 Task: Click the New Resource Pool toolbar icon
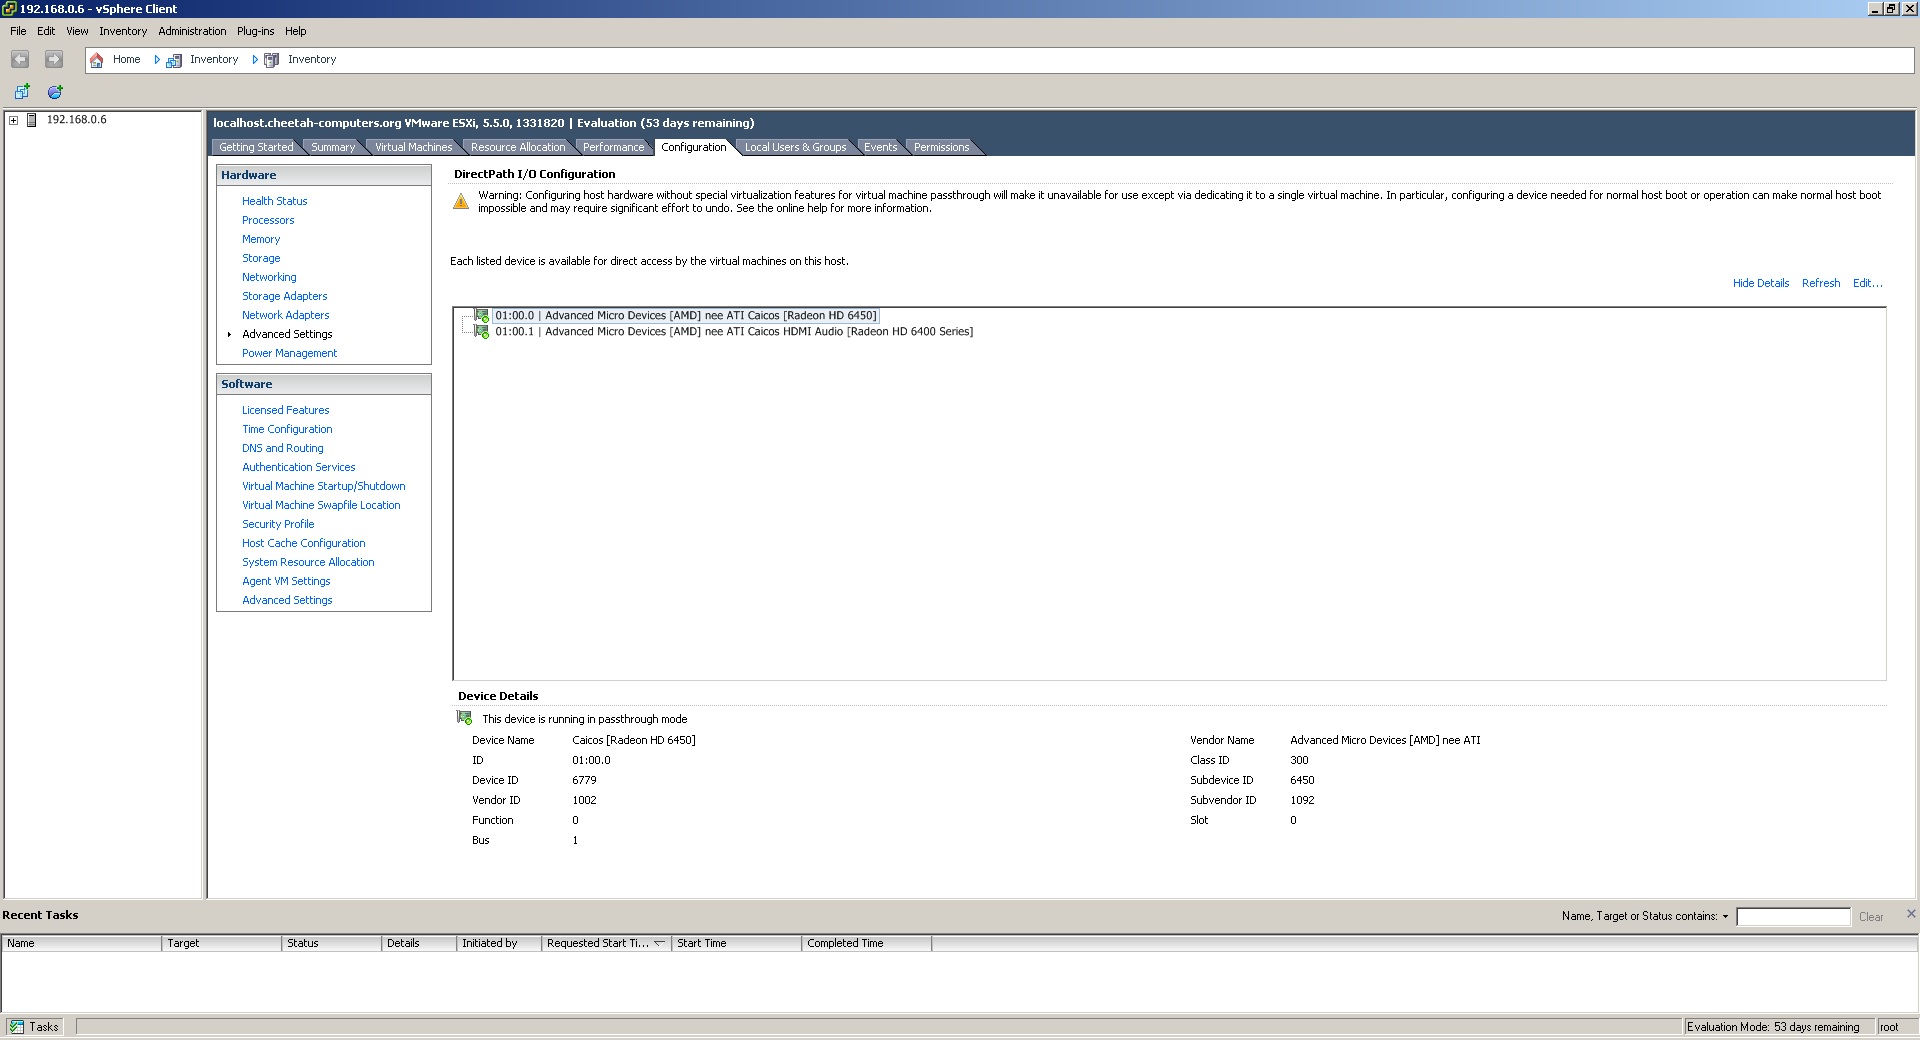(x=56, y=92)
